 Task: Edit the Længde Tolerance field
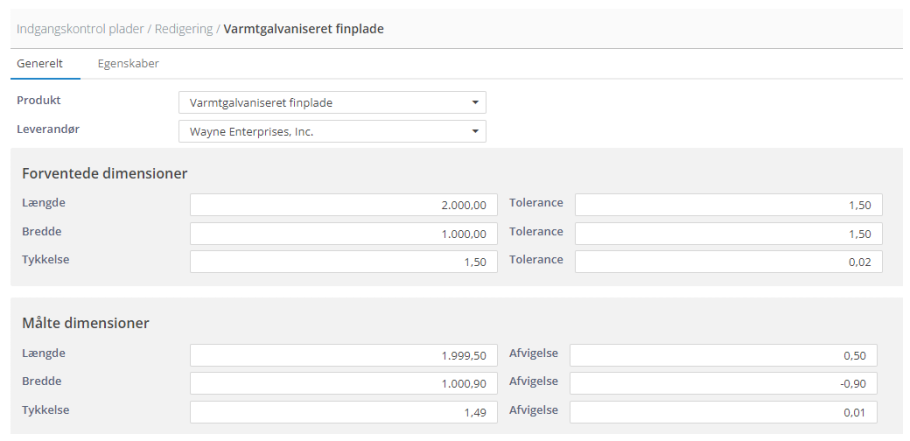pos(729,205)
